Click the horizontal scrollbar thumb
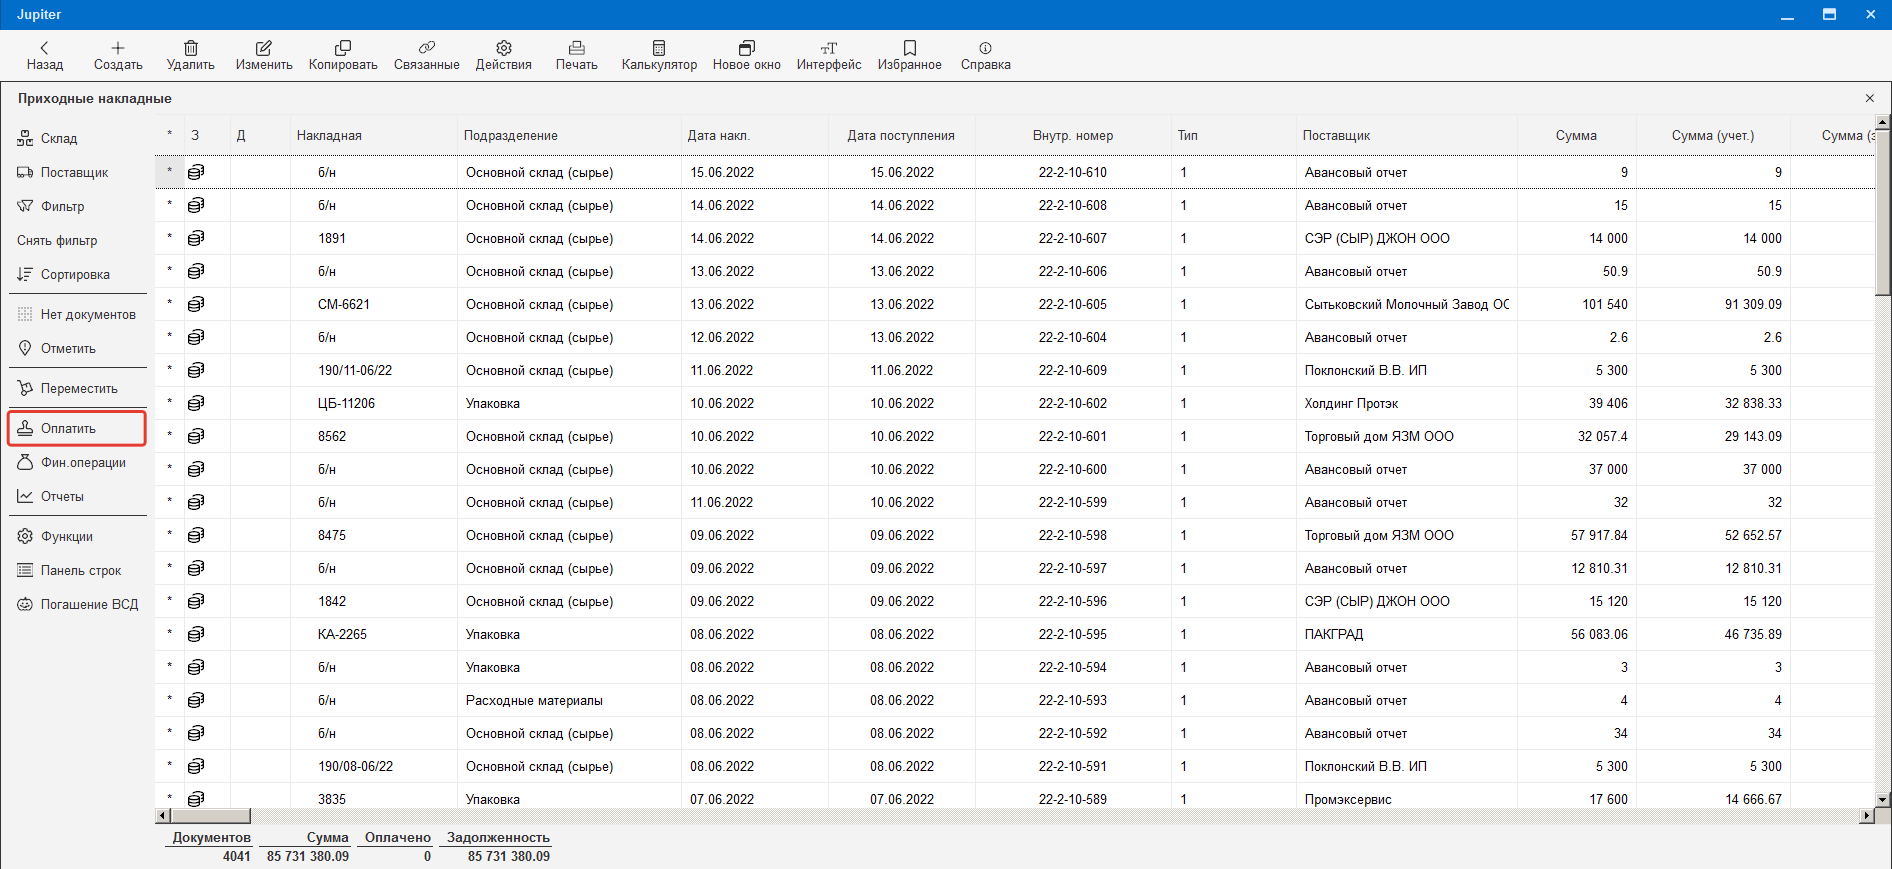 (210, 816)
